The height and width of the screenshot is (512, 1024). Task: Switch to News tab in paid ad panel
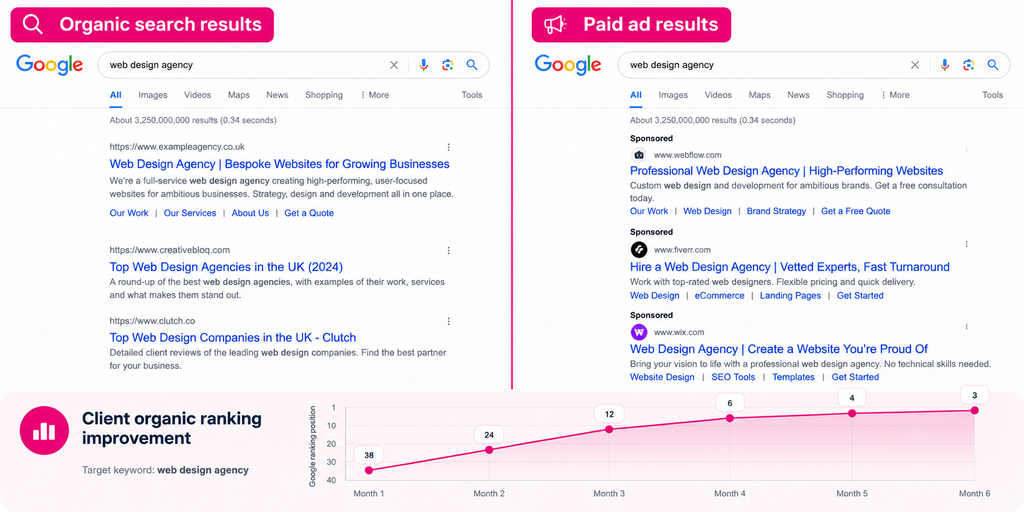[798, 95]
